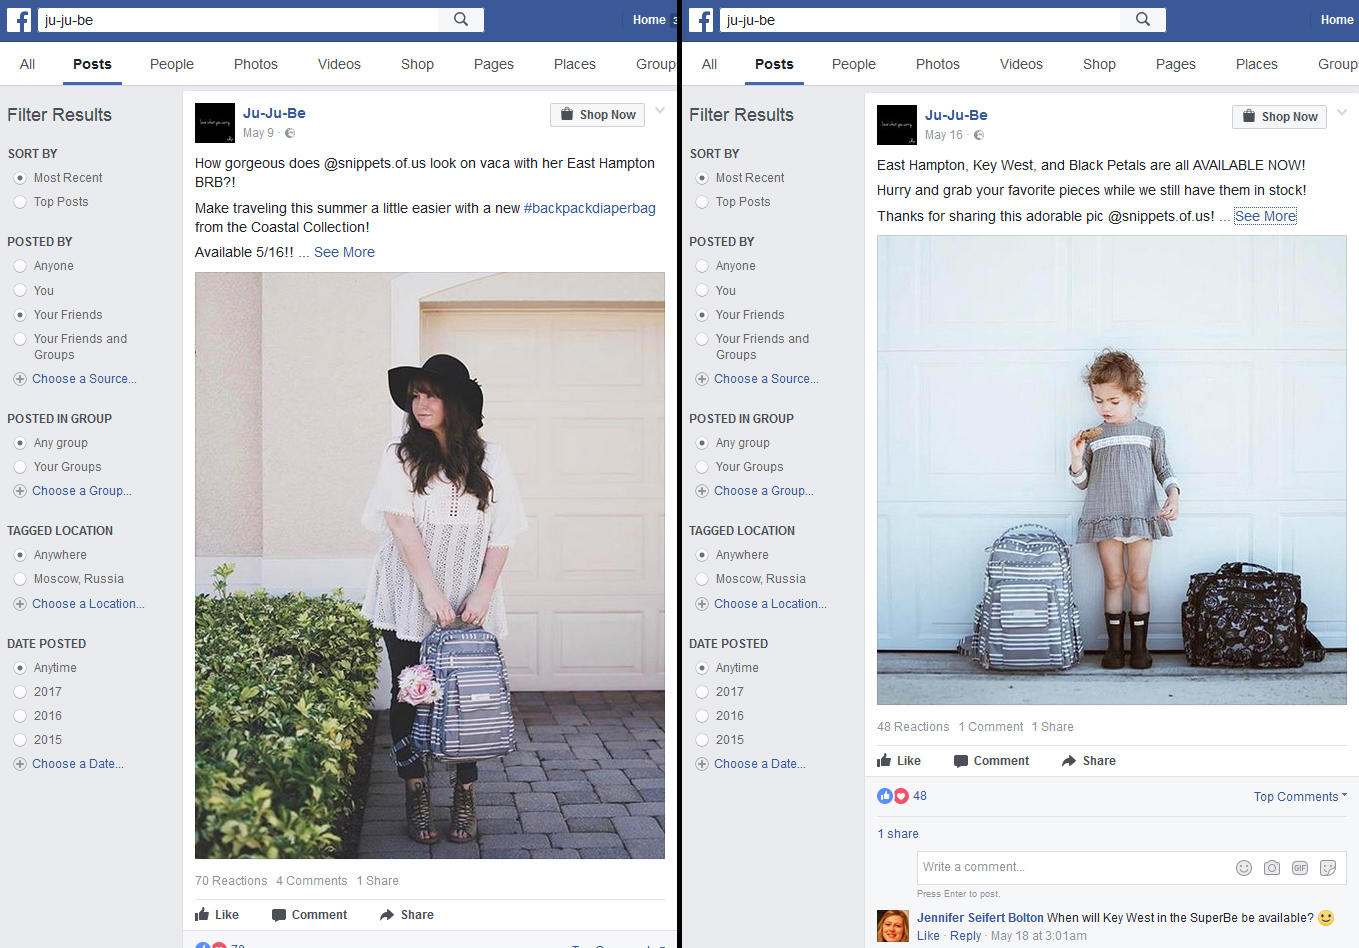The width and height of the screenshot is (1359, 948).
Task: Click the public globe icon beside May 16
Action: pos(979,135)
